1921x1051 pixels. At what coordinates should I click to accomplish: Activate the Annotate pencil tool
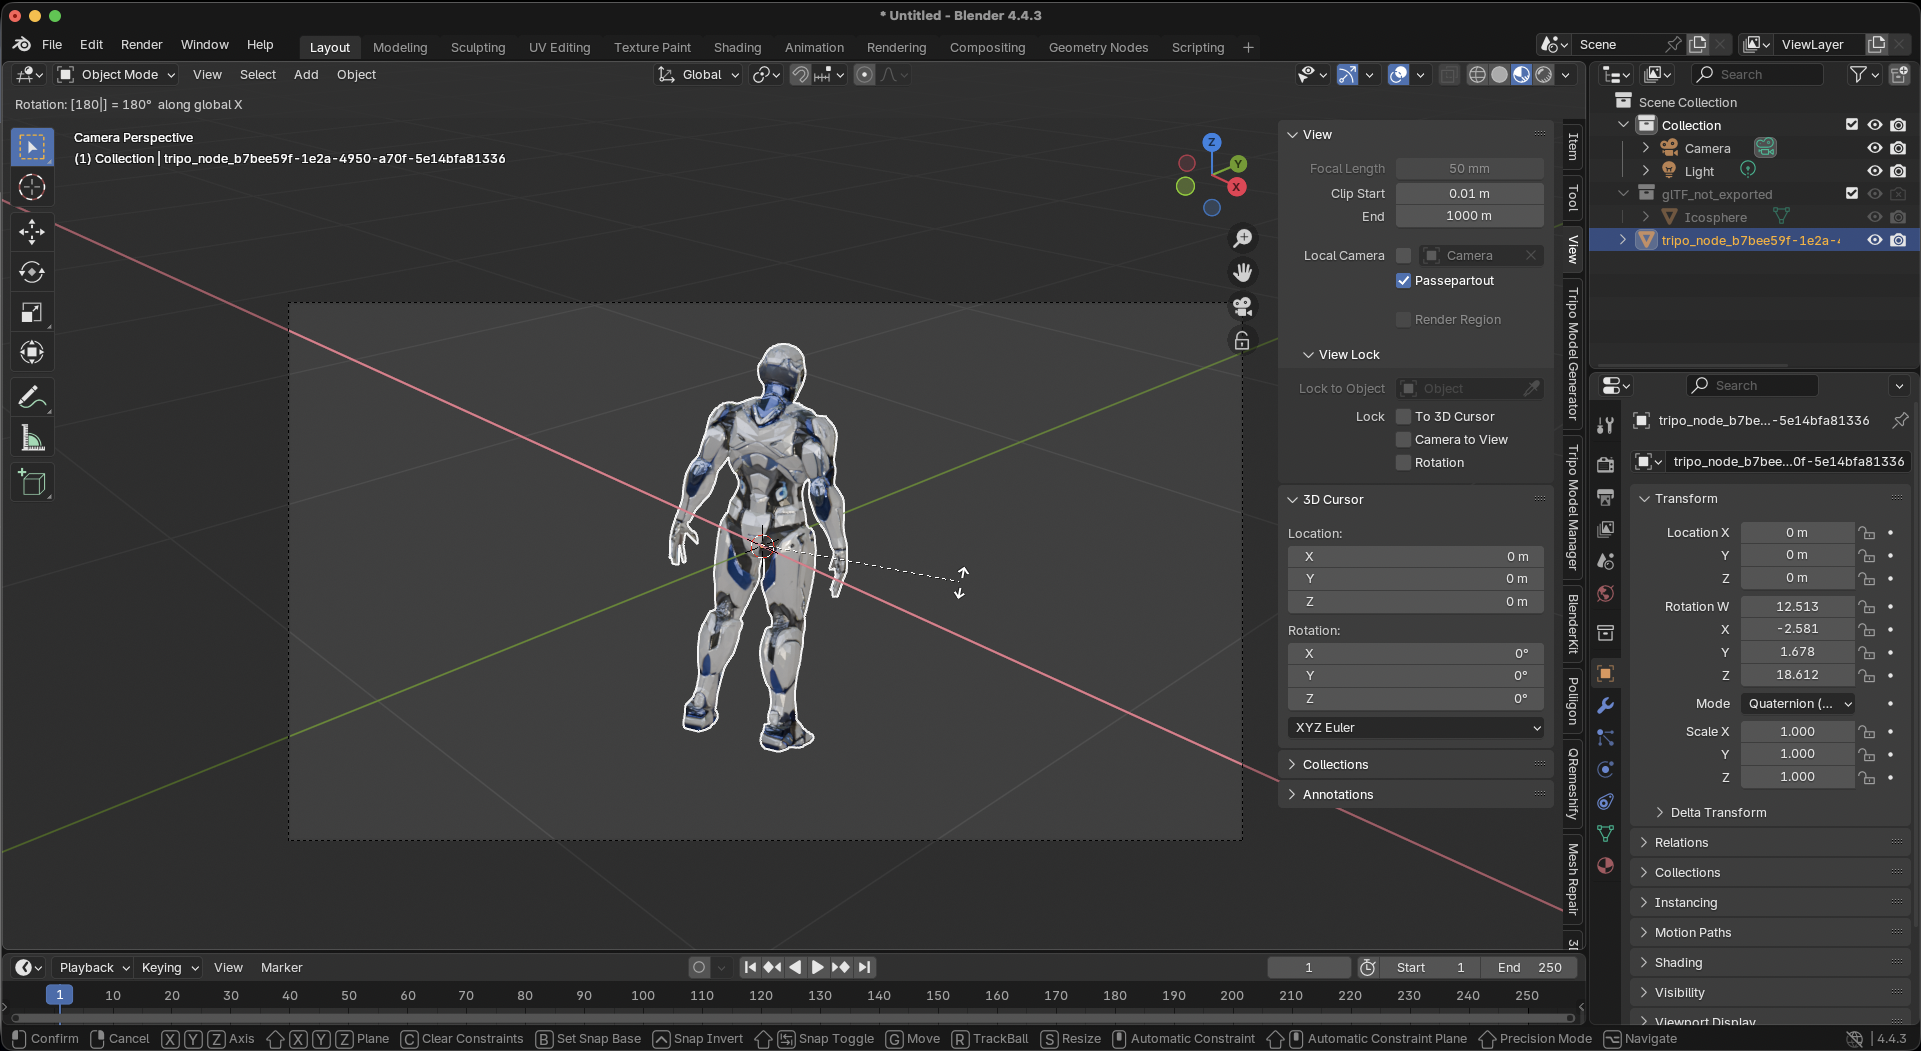[x=32, y=398]
